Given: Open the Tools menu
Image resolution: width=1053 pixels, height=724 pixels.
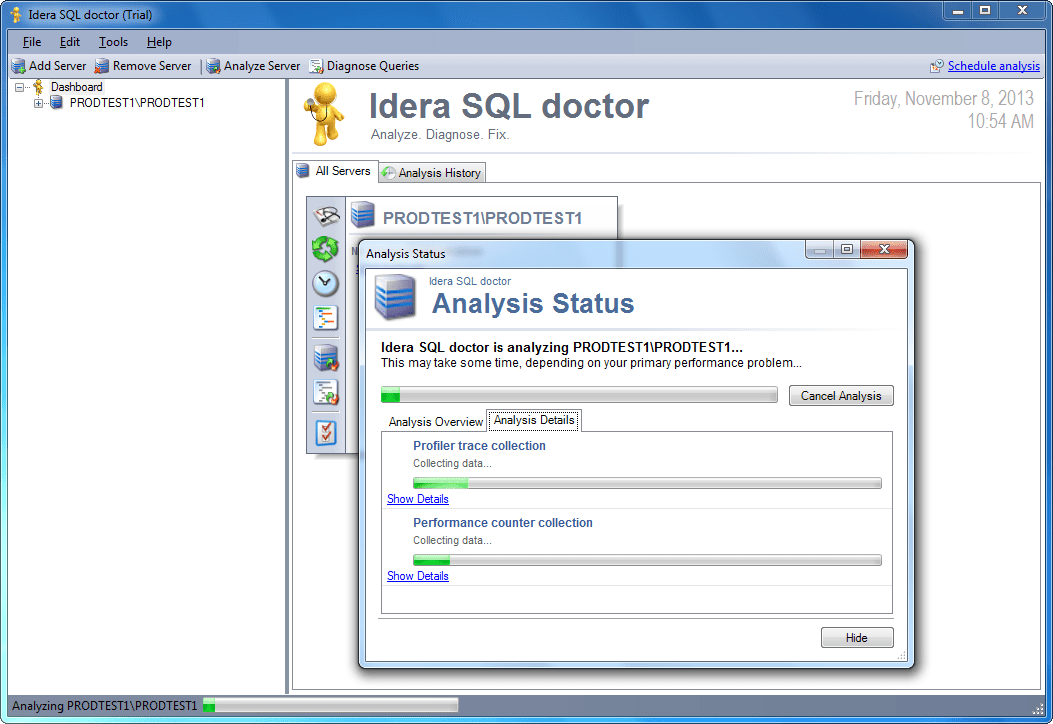Looking at the screenshot, I should (112, 42).
